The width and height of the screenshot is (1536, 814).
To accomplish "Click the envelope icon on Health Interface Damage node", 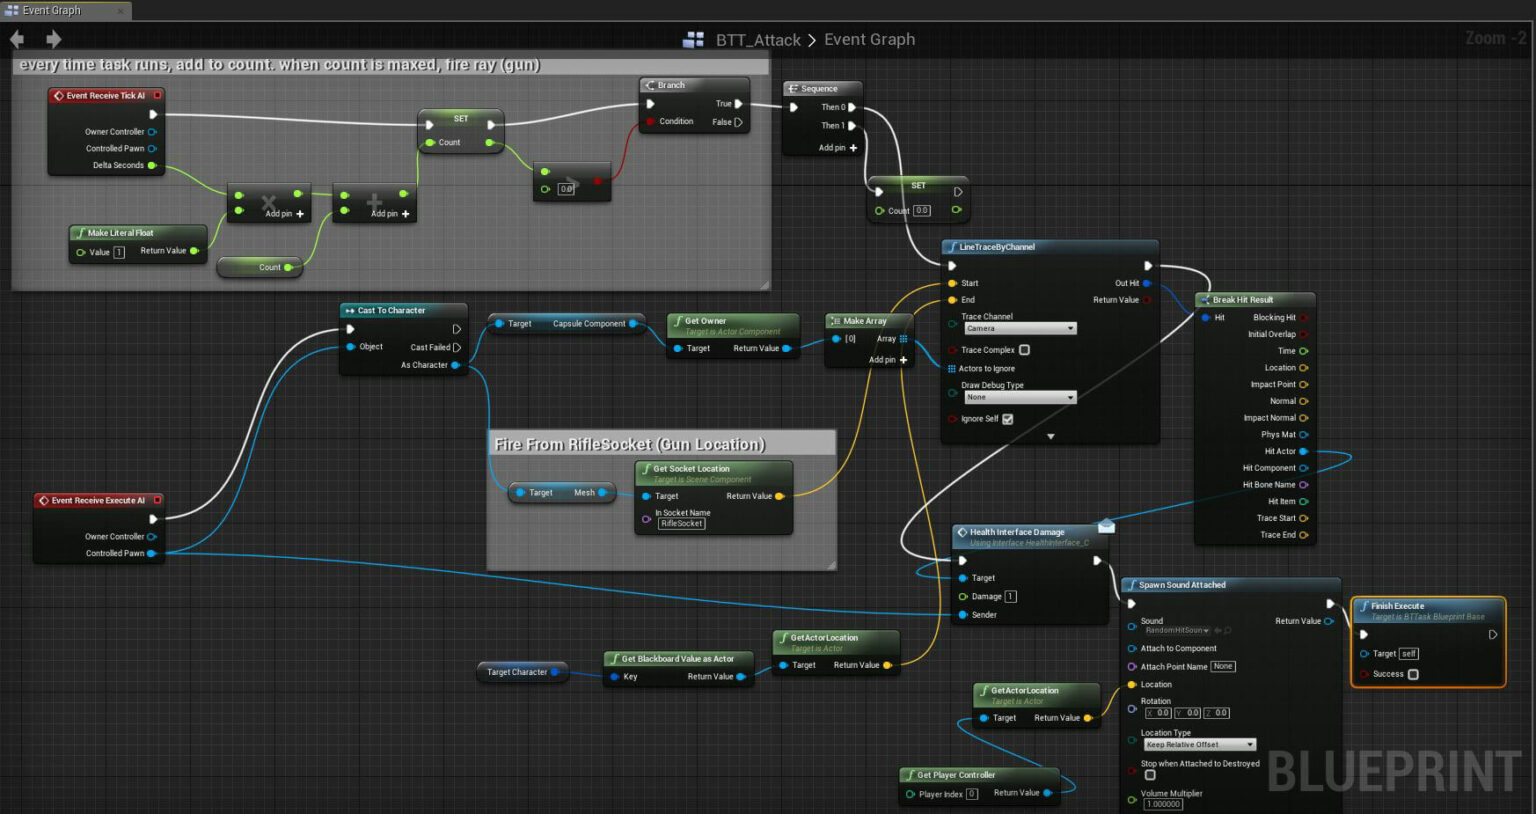I will [1106, 528].
